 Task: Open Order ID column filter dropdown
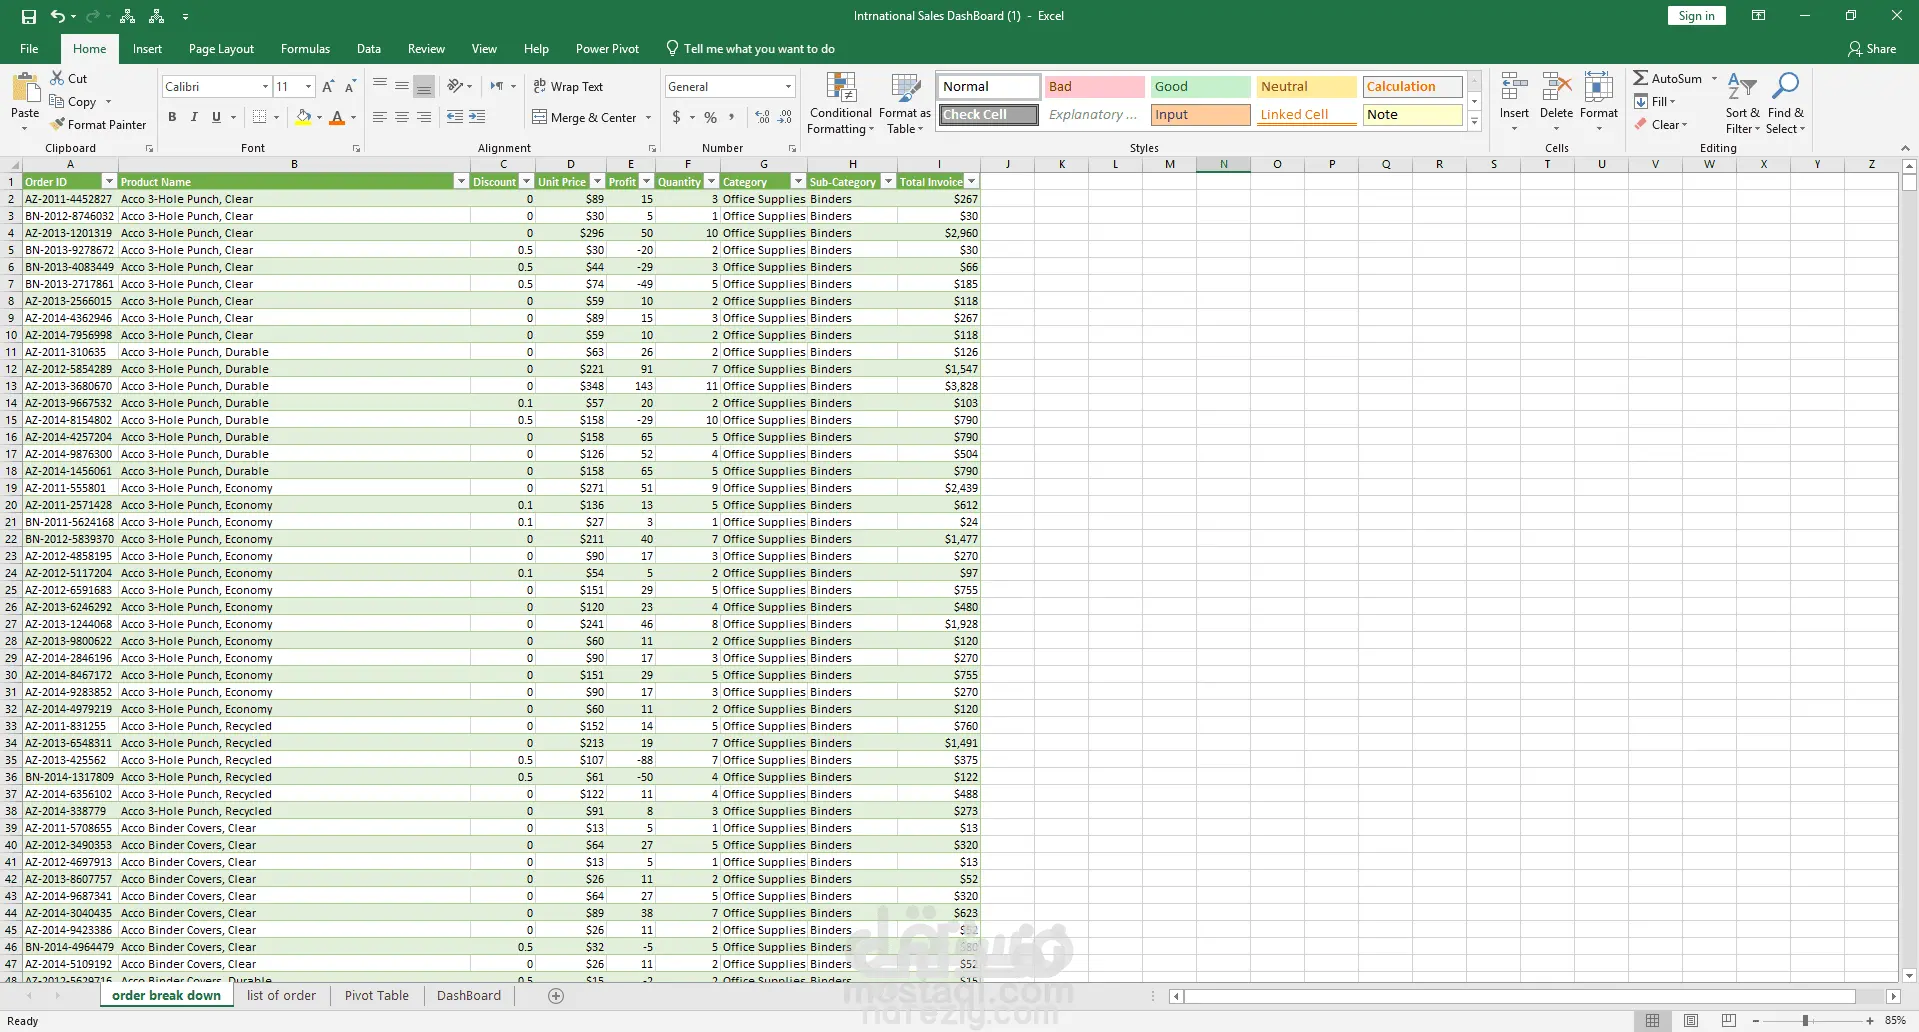pos(109,181)
